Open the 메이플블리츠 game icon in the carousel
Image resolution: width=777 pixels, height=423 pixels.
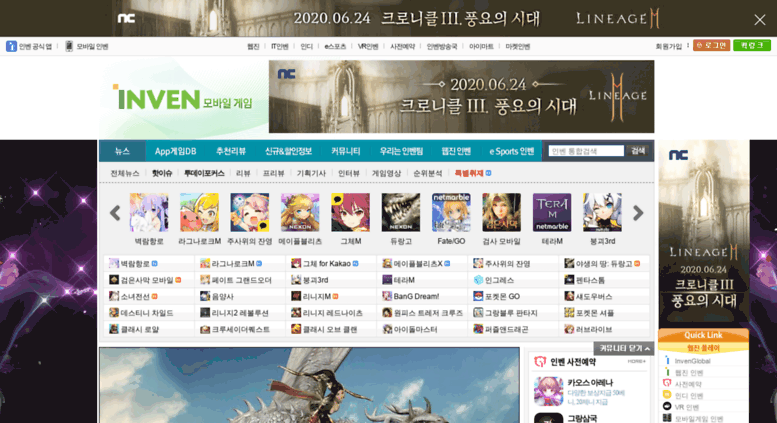coord(300,212)
